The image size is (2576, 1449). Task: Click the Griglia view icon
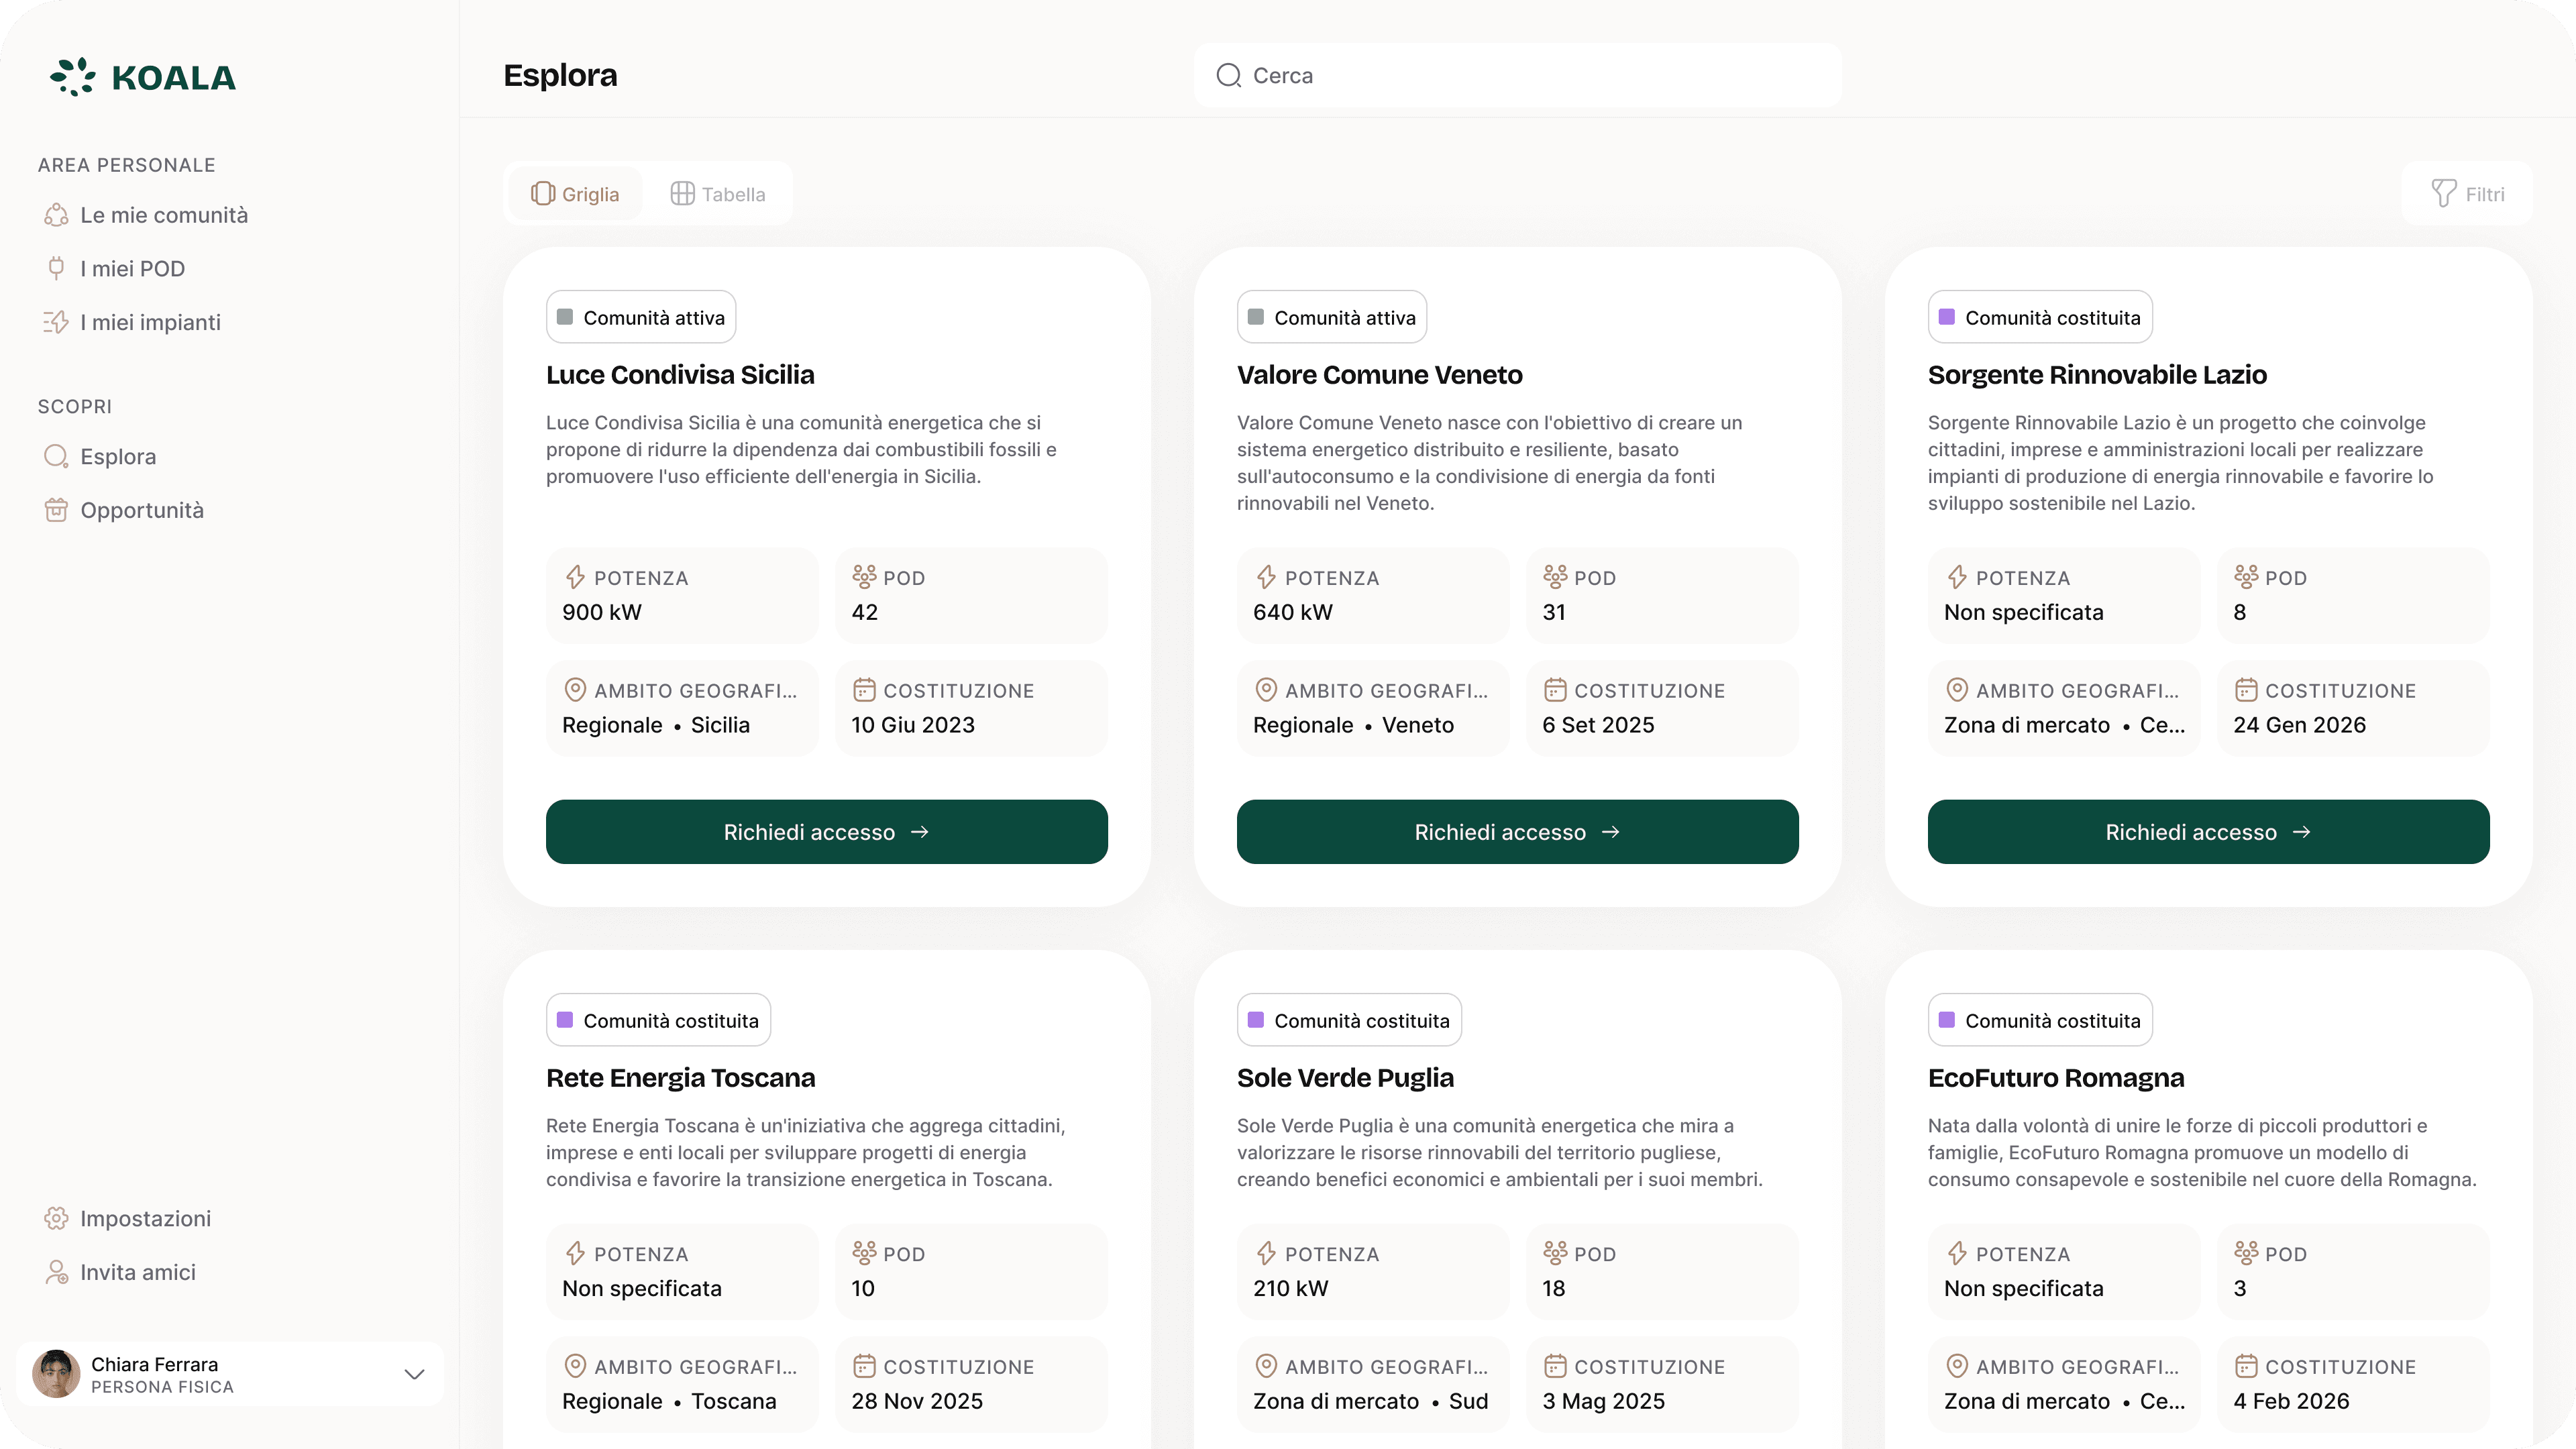(x=542, y=194)
